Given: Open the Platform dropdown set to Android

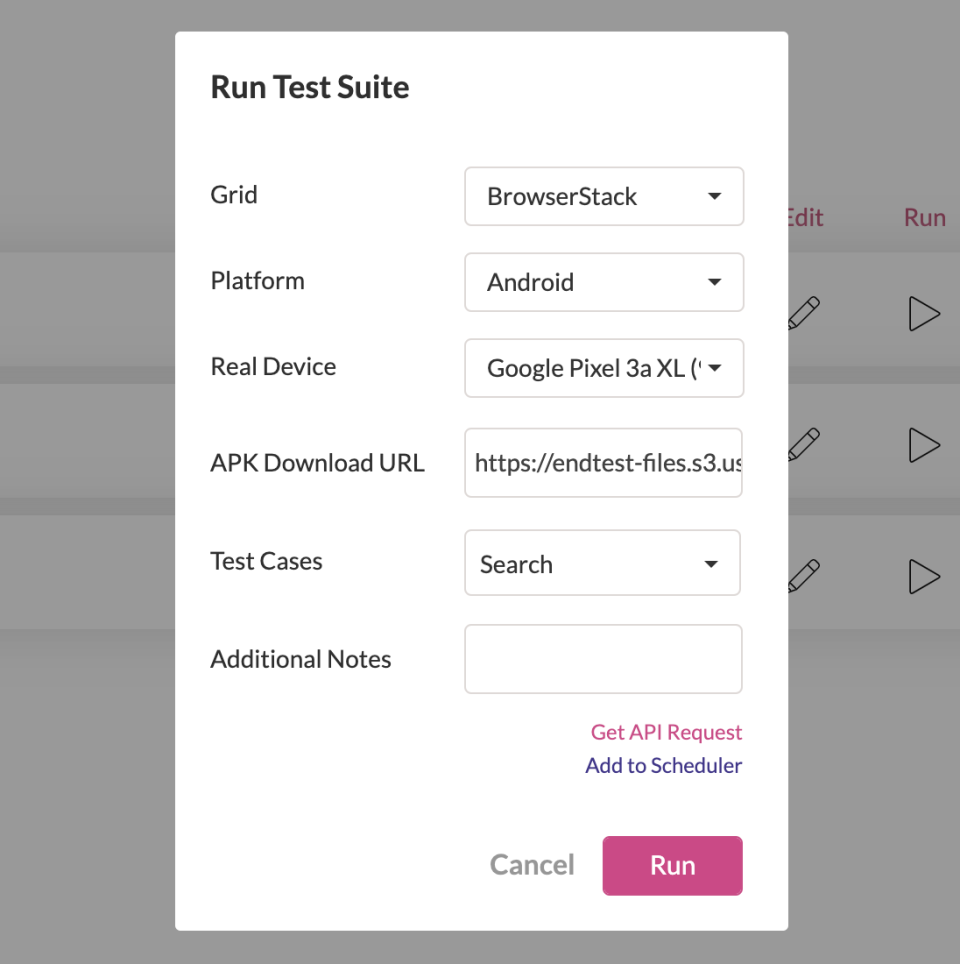Looking at the screenshot, I should 604,282.
